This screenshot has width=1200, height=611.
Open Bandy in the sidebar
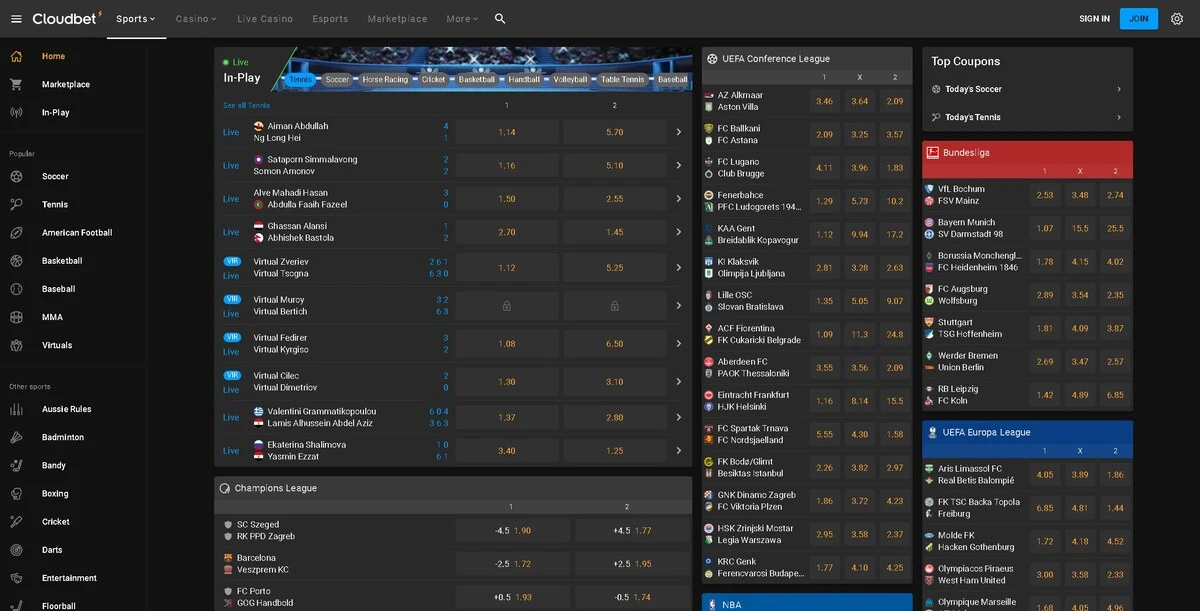click(x=54, y=465)
